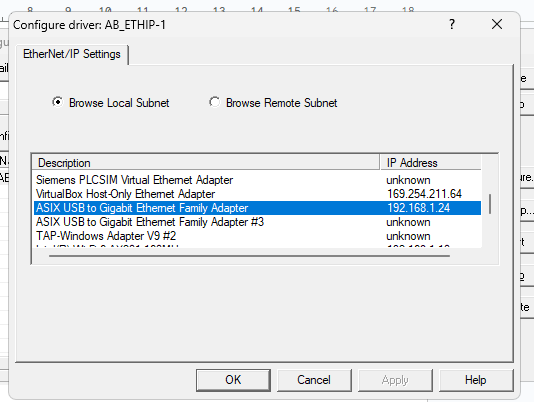
Task: Click the Help button
Action: pos(476,380)
